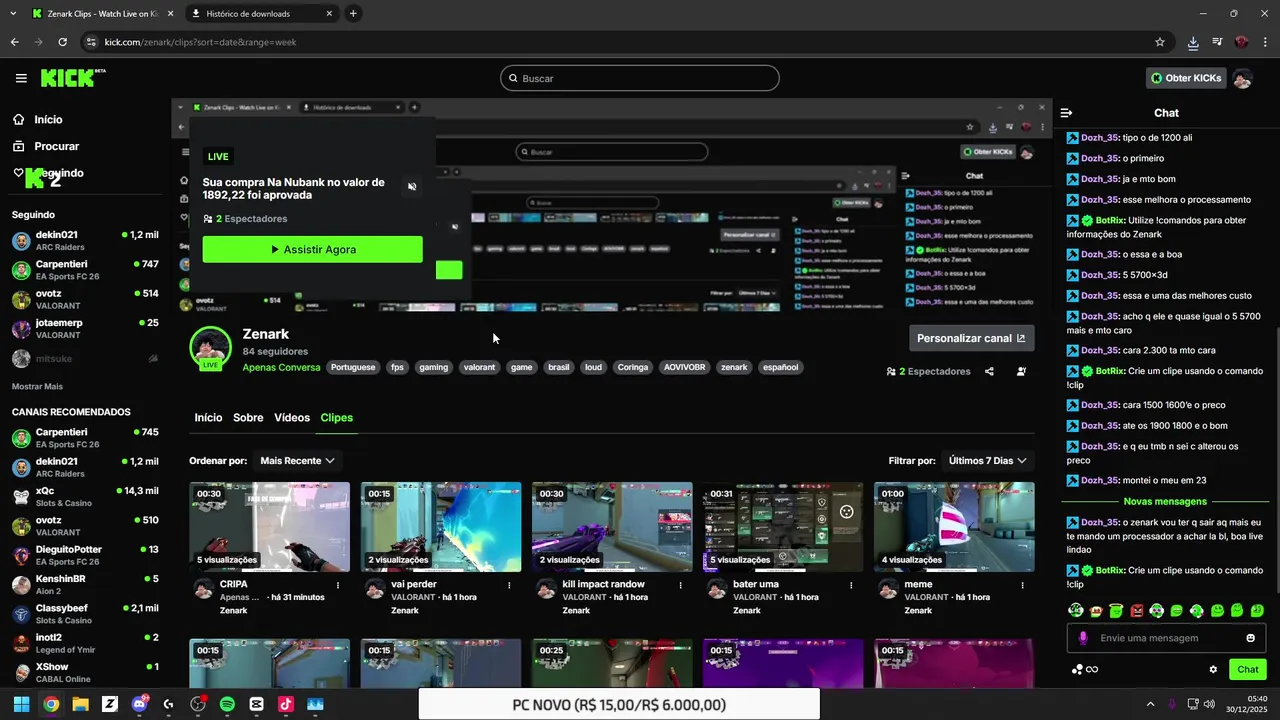Open options menu for CRIPA clip
1280x720 pixels.
337,585
